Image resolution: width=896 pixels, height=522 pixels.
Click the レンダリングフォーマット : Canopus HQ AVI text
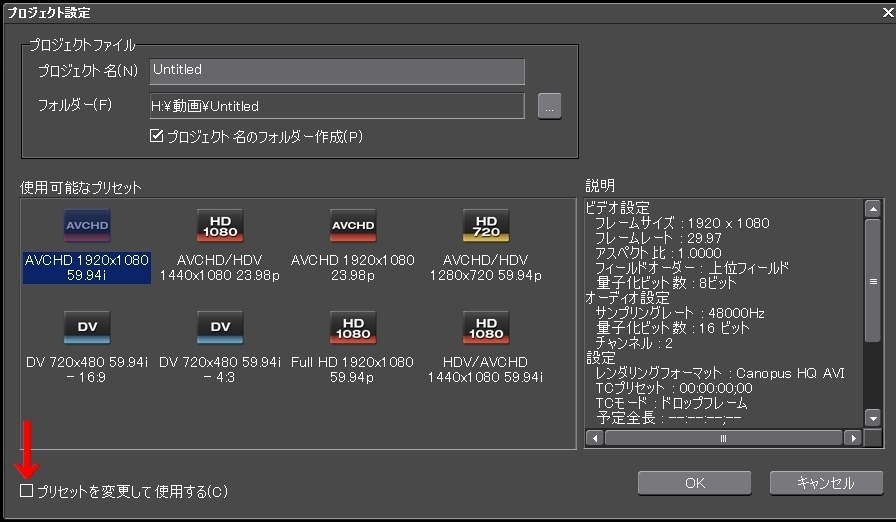[720, 374]
